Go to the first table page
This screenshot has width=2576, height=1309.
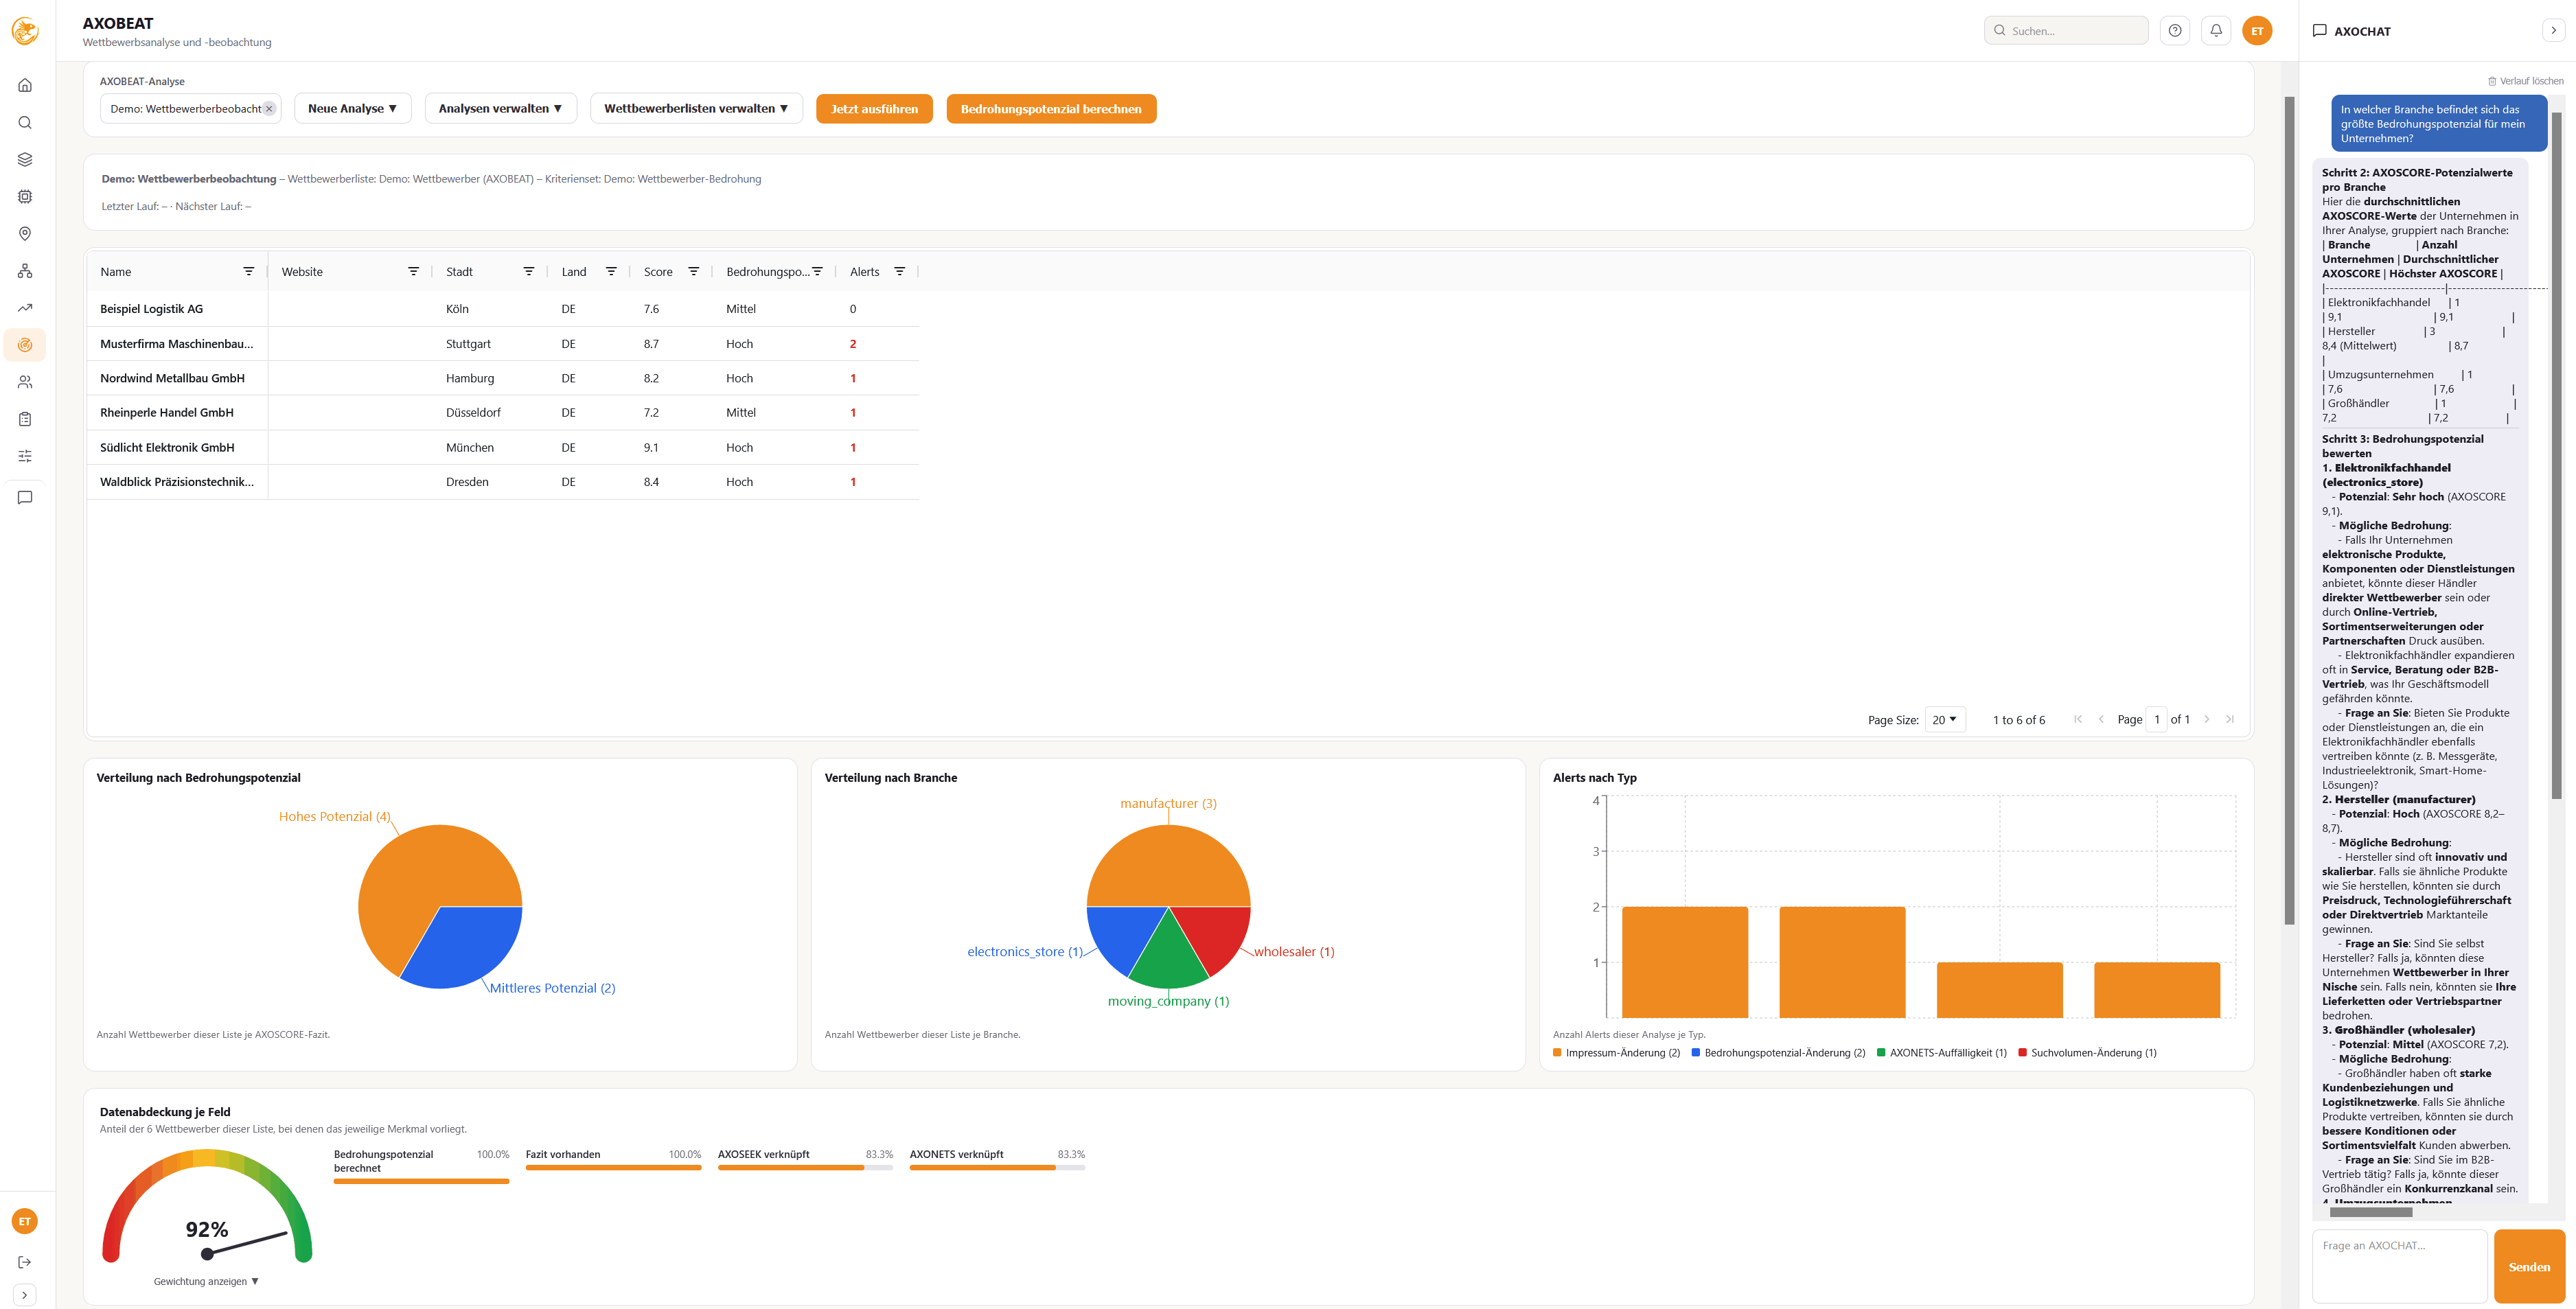coord(2078,720)
